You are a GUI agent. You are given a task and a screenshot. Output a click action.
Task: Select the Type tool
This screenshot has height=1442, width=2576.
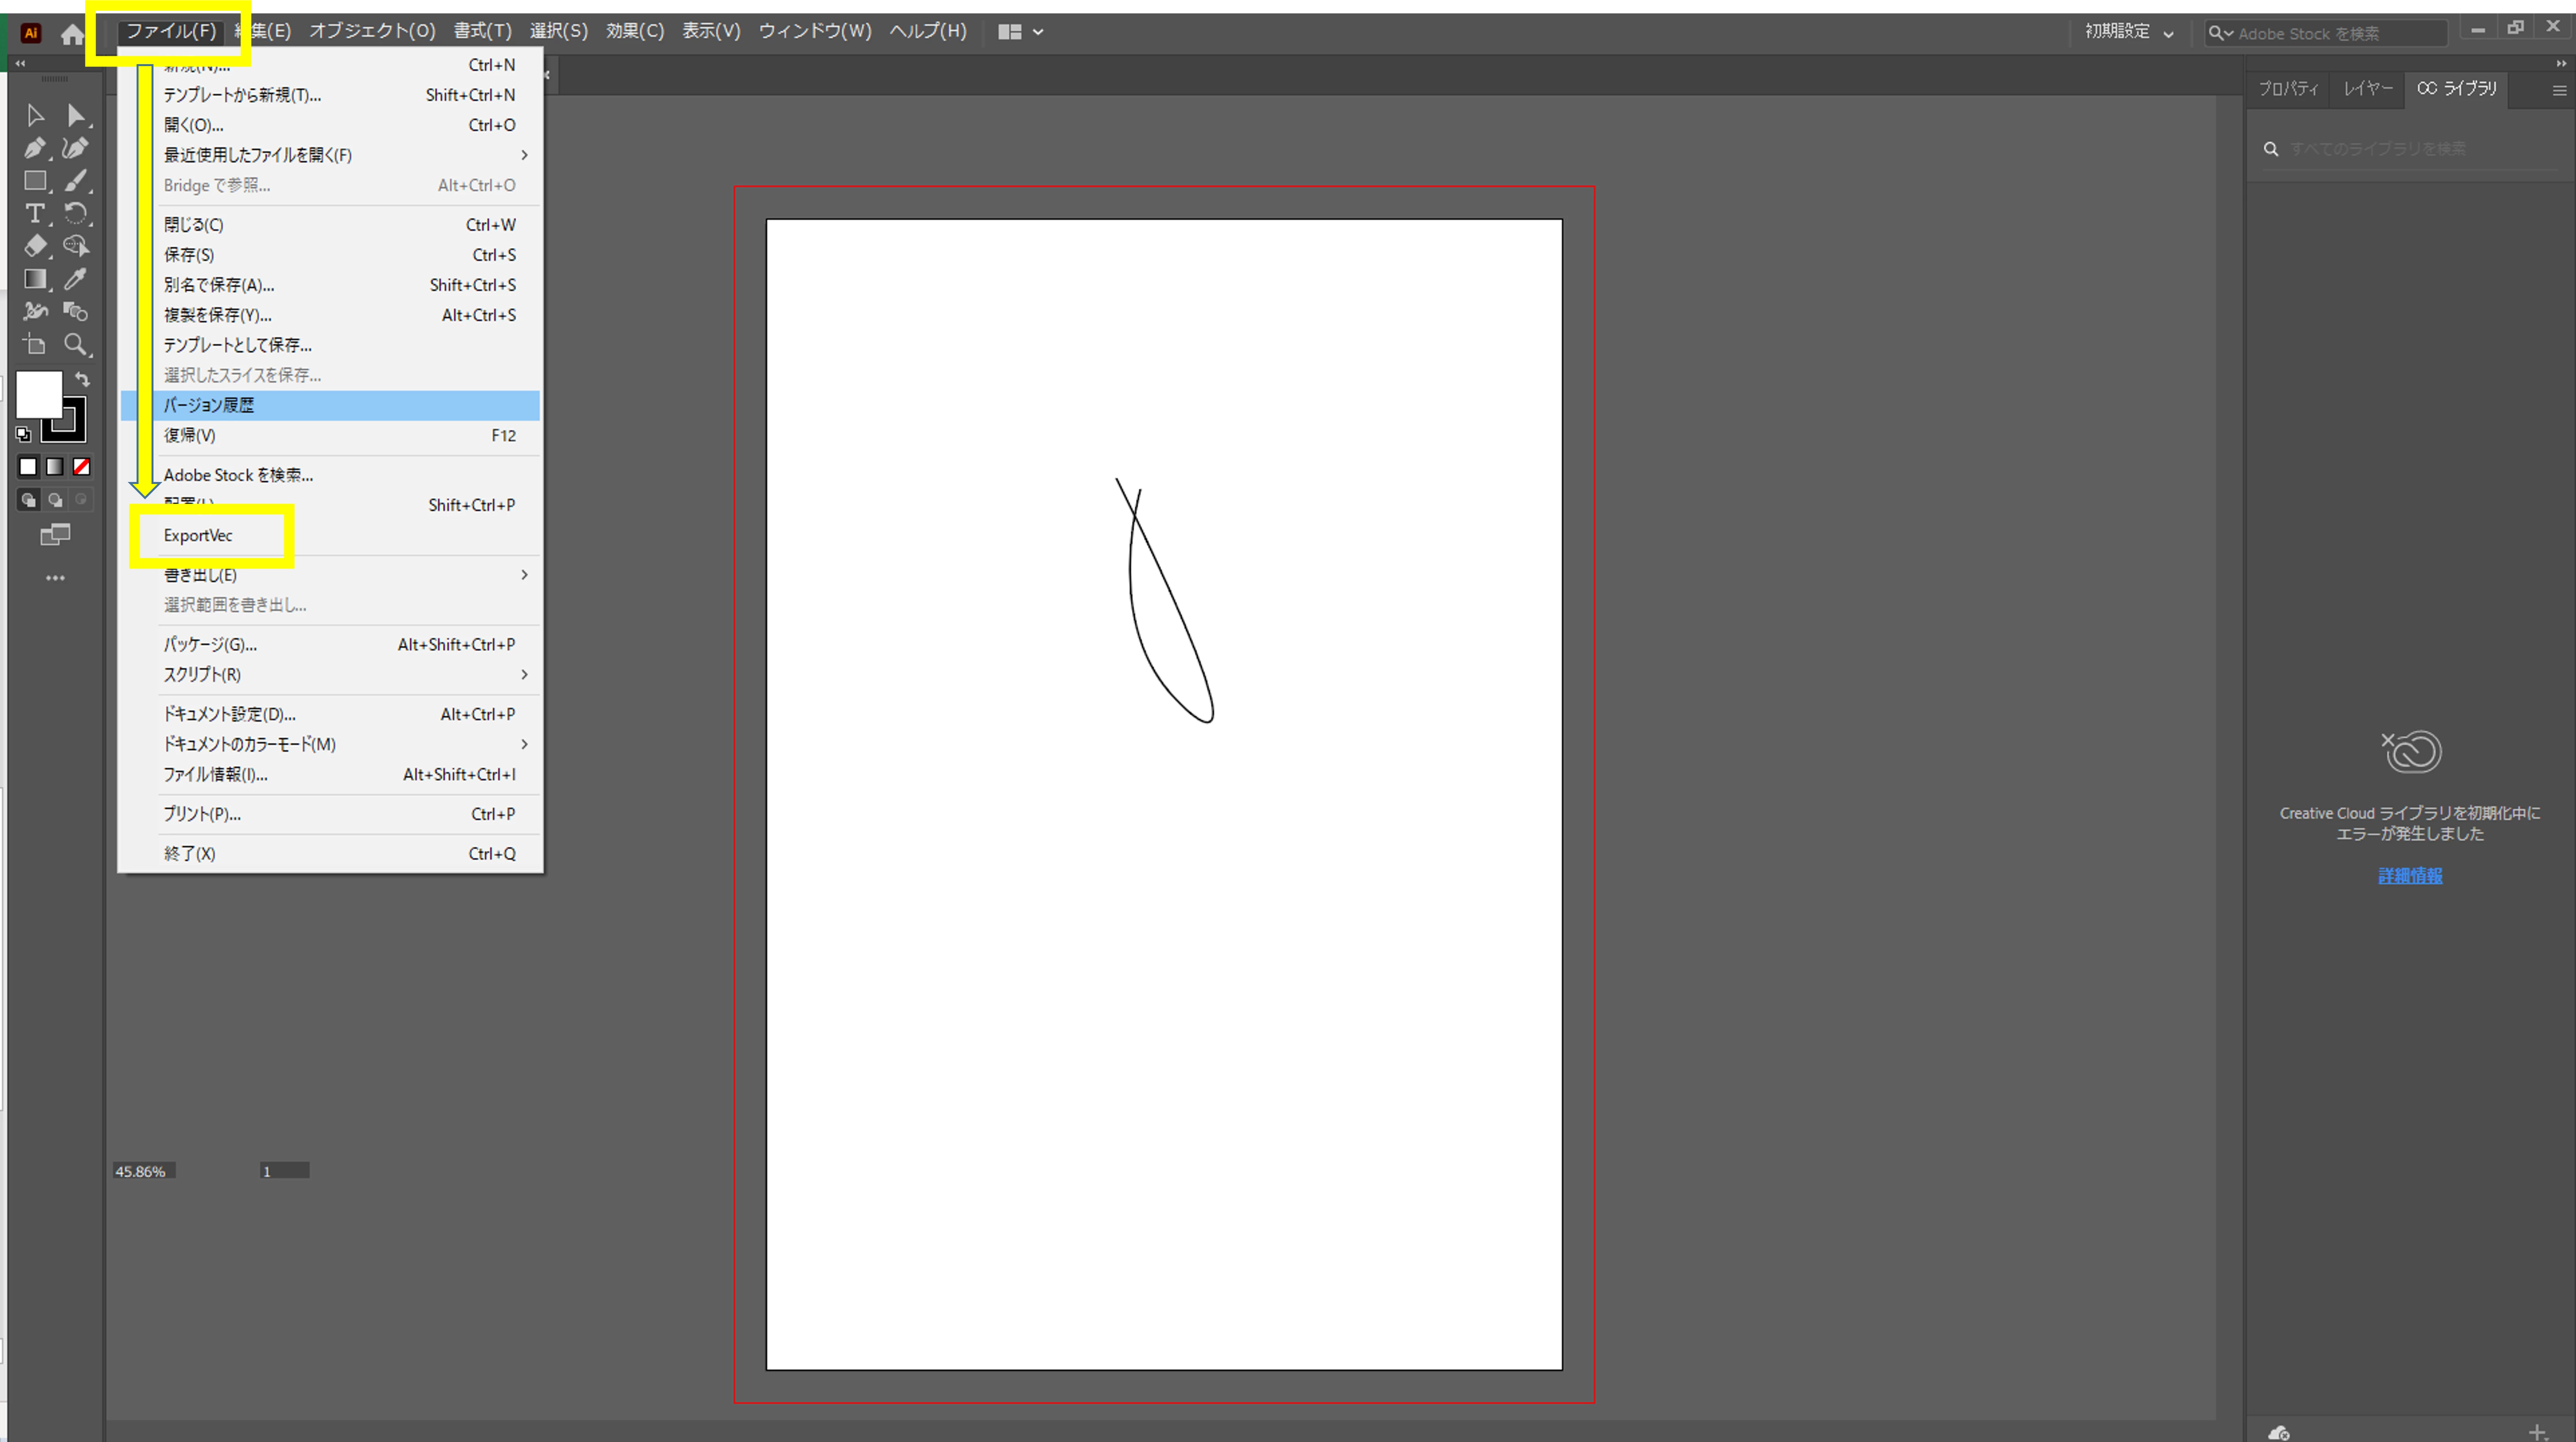pyautogui.click(x=35, y=213)
